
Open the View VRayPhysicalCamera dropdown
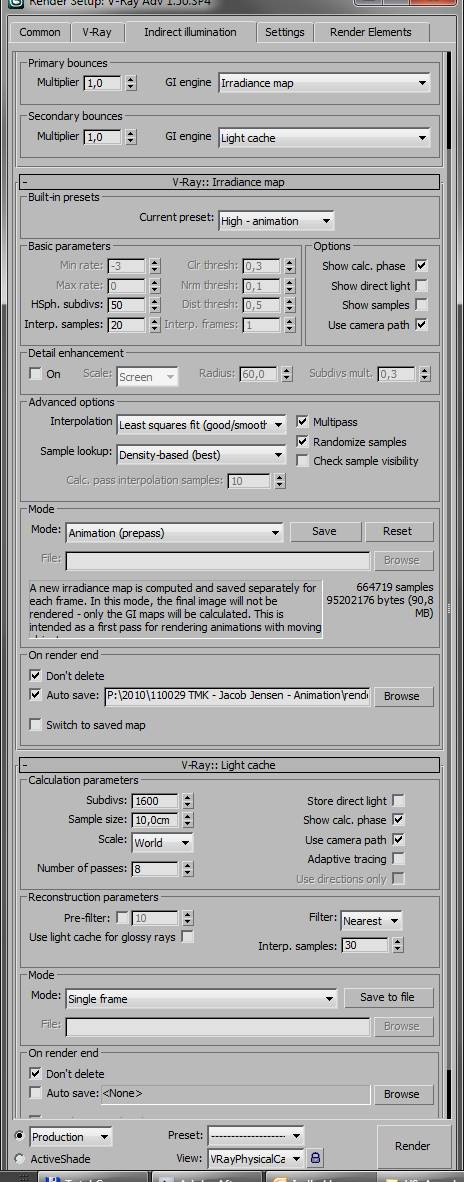coord(256,1158)
